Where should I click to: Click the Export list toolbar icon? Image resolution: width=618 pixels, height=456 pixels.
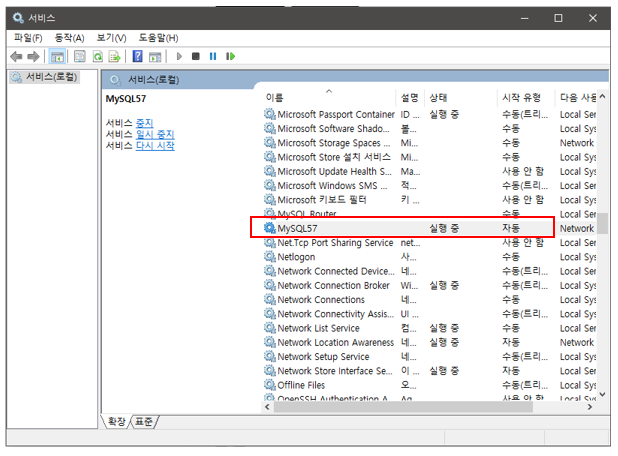coord(115,57)
